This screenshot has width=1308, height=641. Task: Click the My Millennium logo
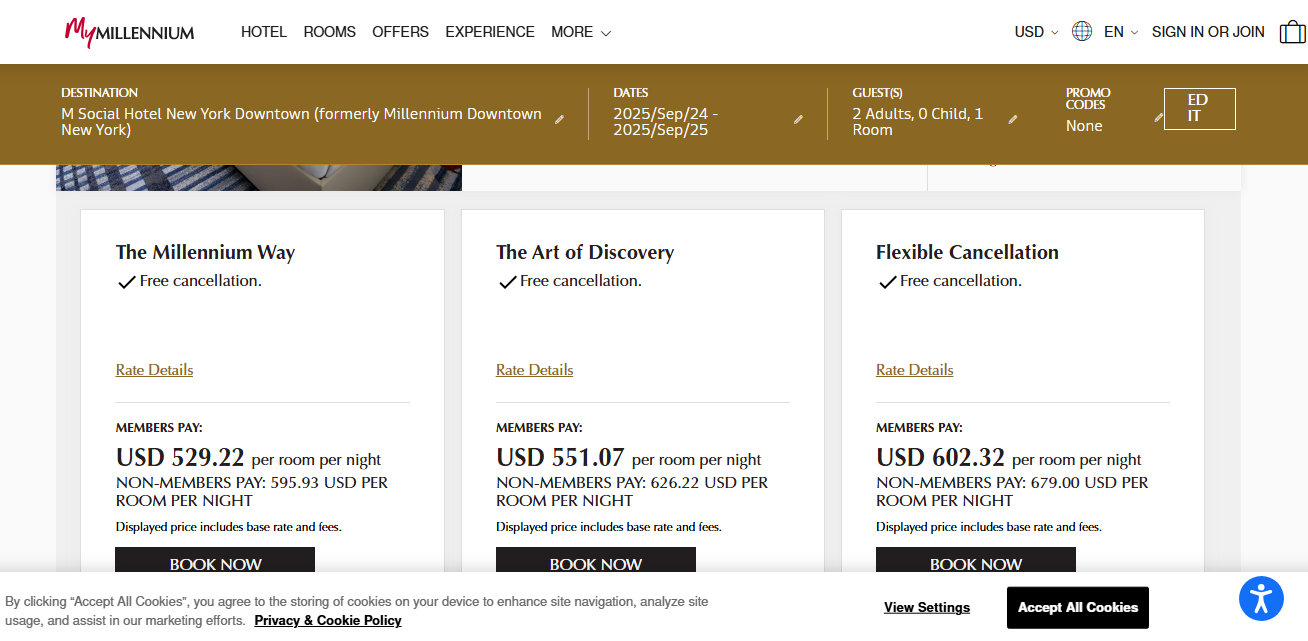129,32
